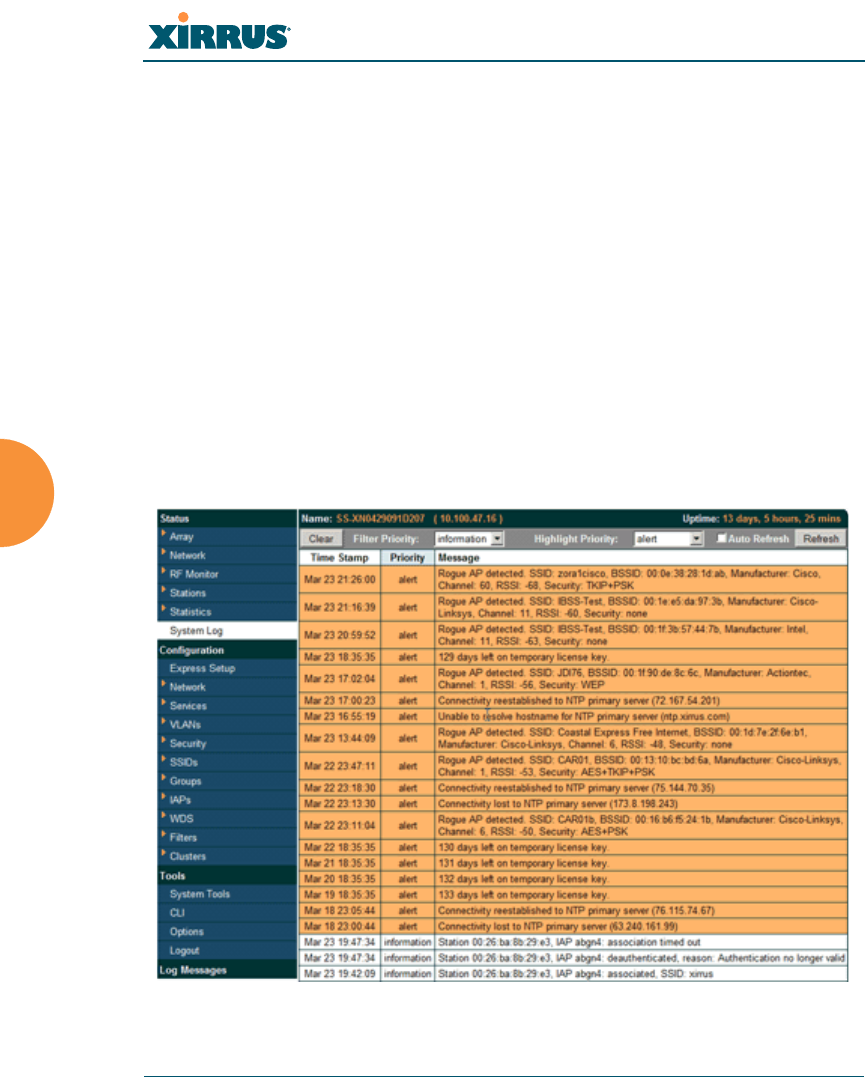The image size is (865, 1077).
Task: Open the Clusters configuration menu
Action: click(188, 857)
